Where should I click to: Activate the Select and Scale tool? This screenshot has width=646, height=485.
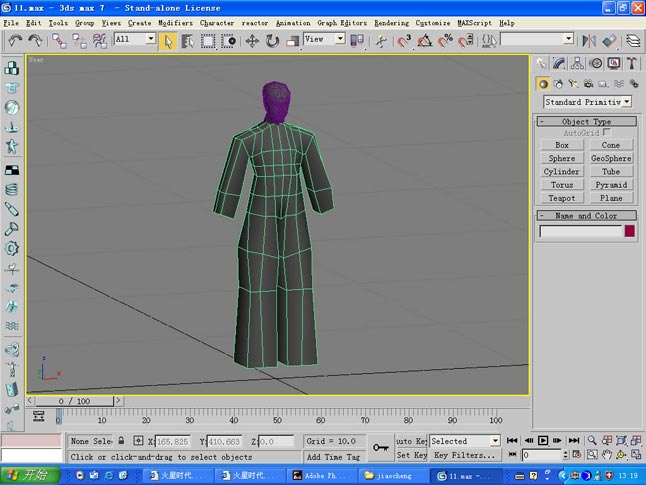[x=293, y=41]
